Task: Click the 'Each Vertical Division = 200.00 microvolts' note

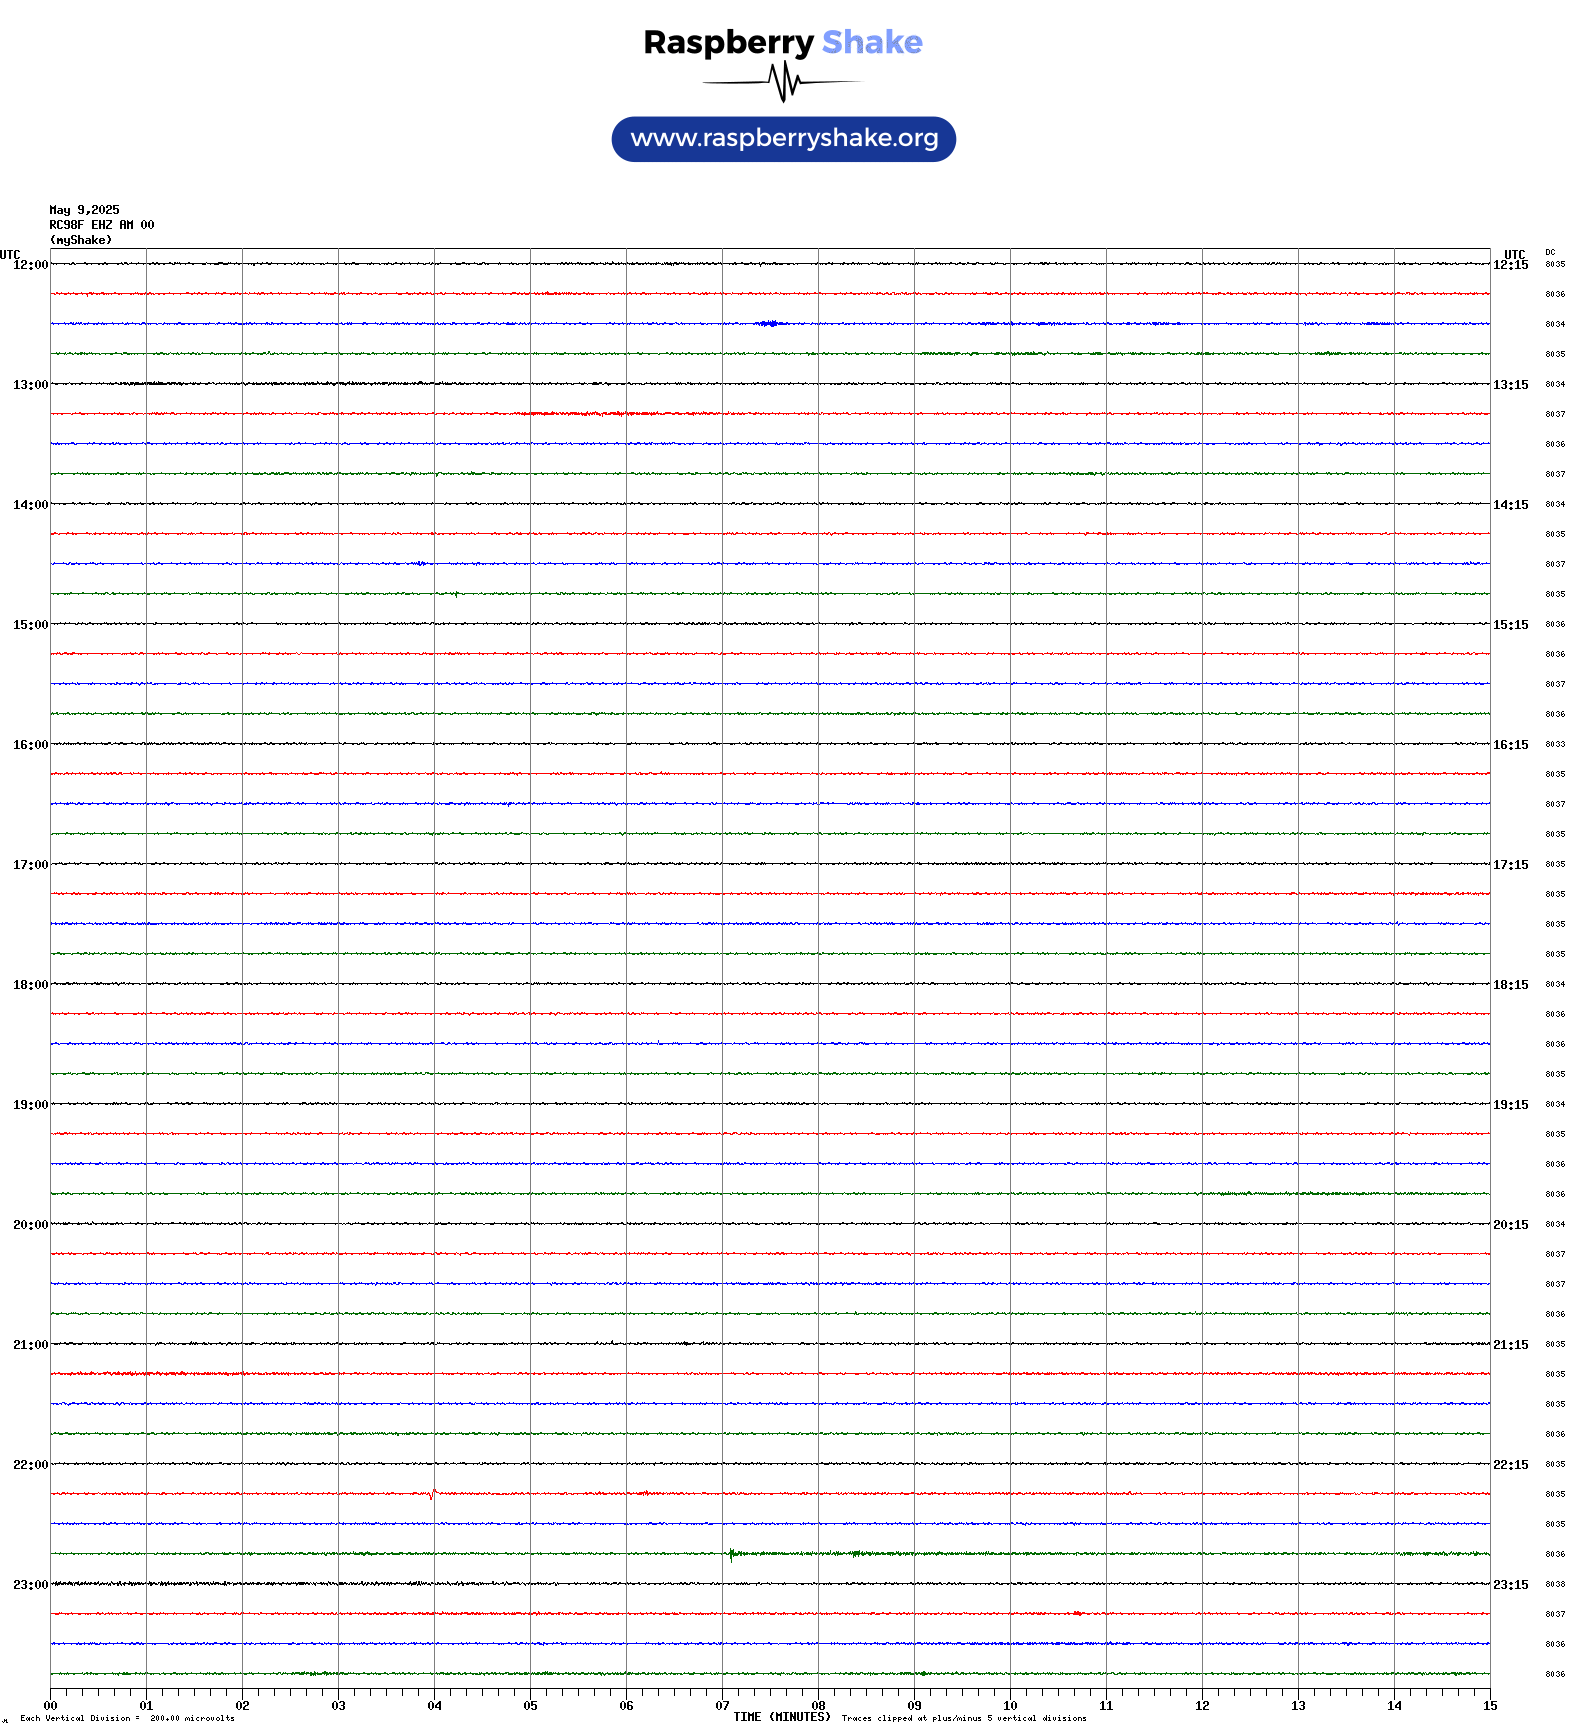Action: tap(128, 1718)
